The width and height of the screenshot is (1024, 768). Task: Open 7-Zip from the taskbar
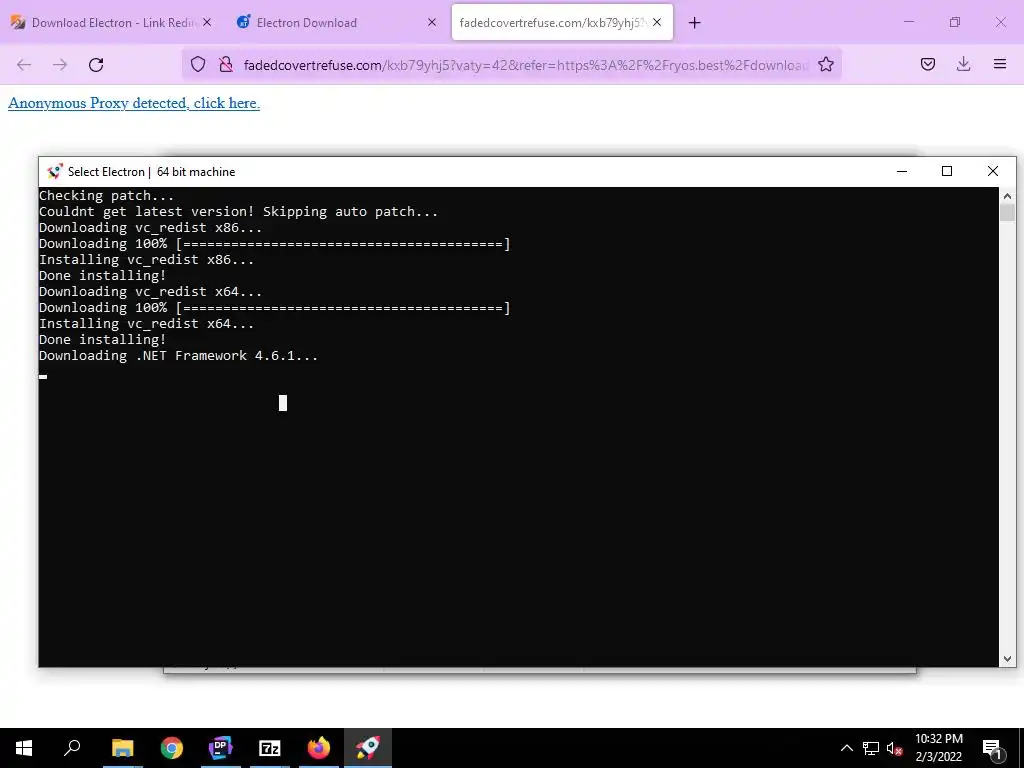click(270, 748)
